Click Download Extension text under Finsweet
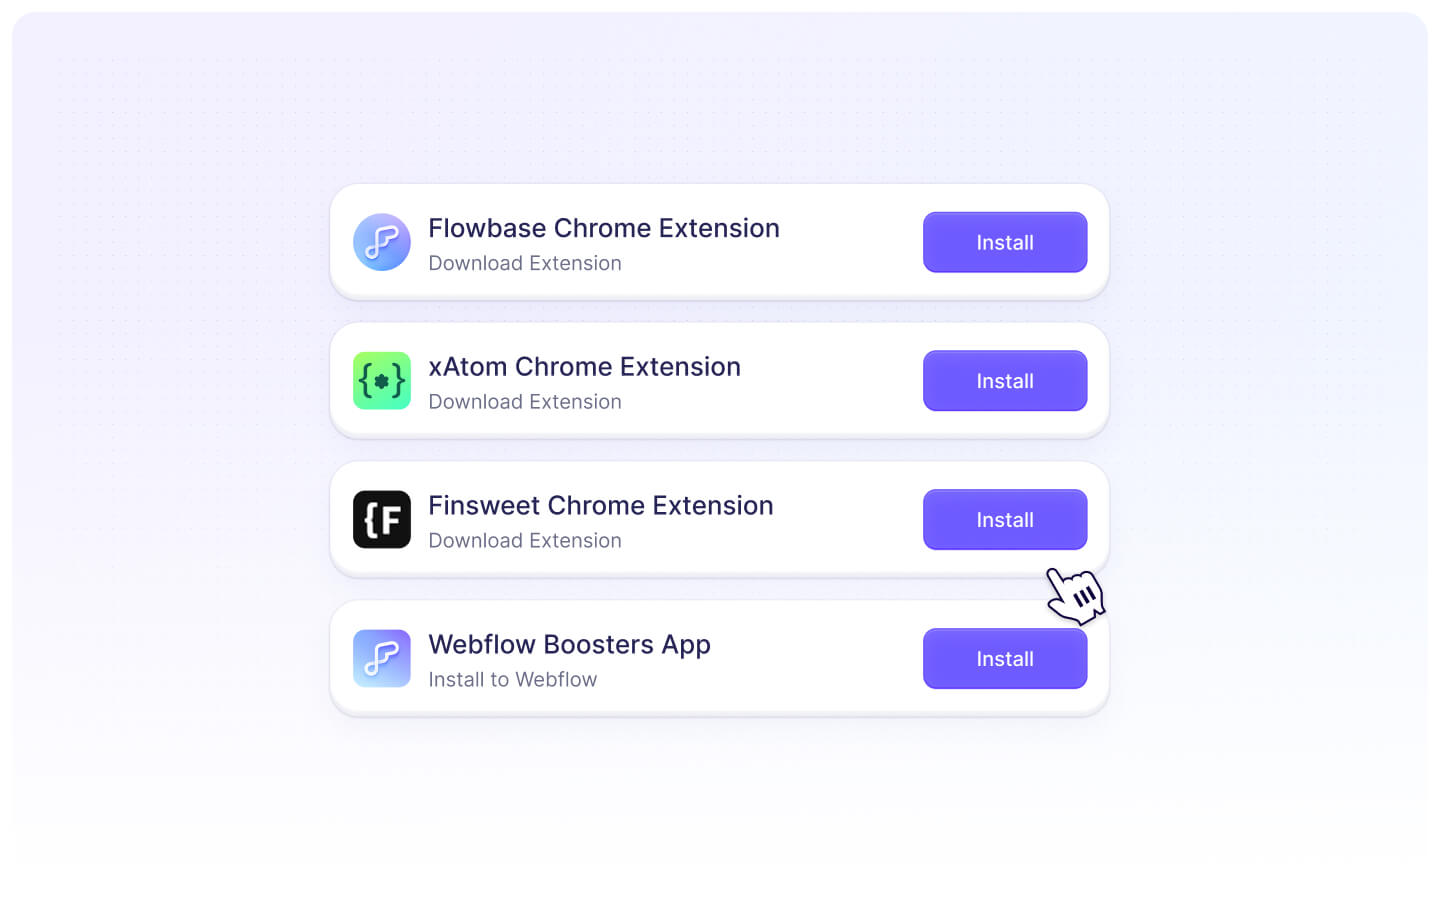 point(525,541)
